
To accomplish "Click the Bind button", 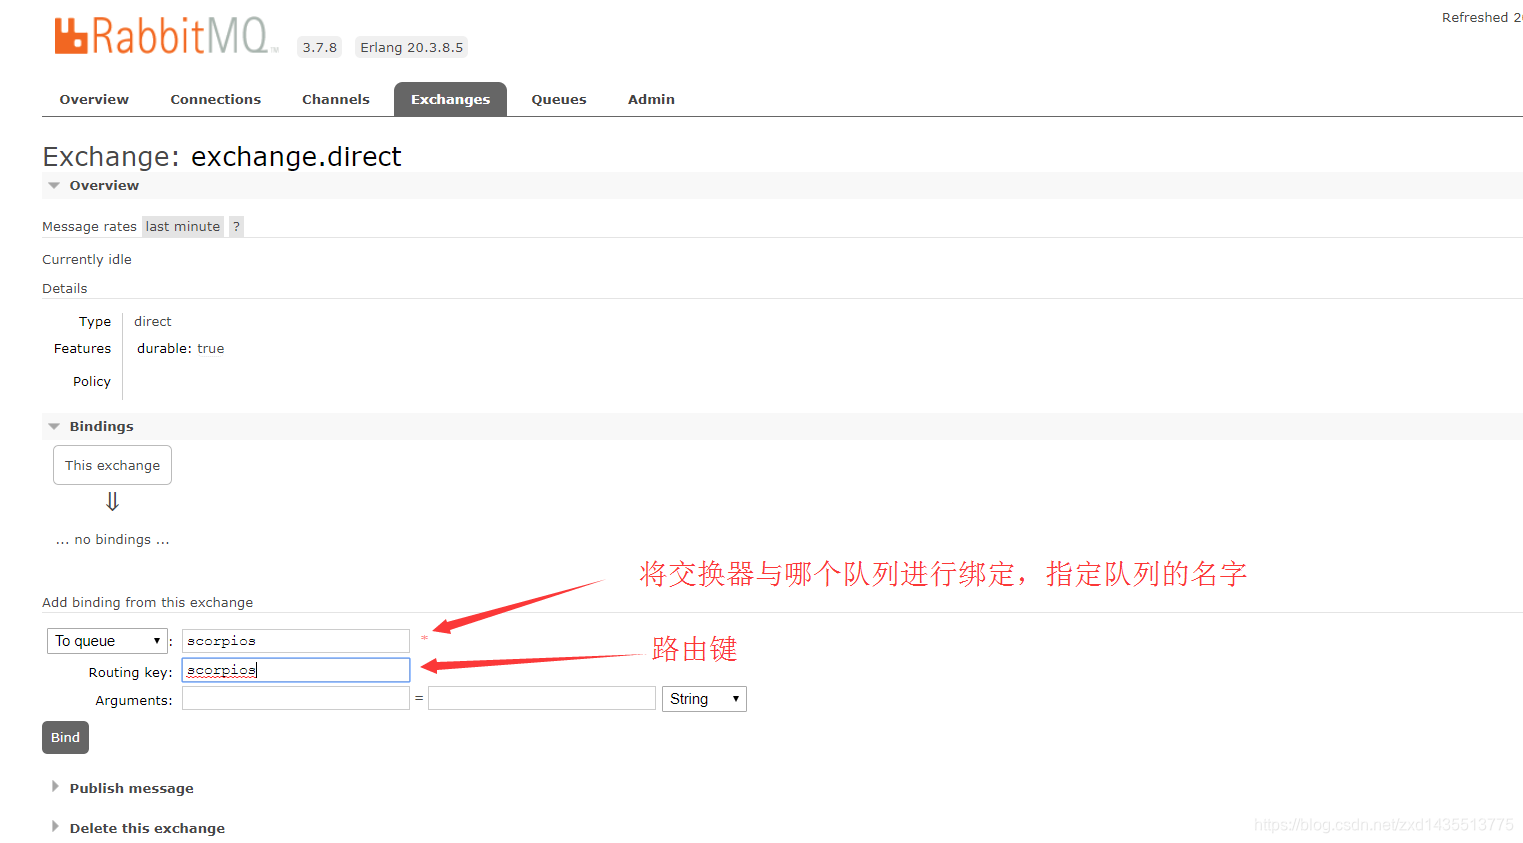I will 65,738.
